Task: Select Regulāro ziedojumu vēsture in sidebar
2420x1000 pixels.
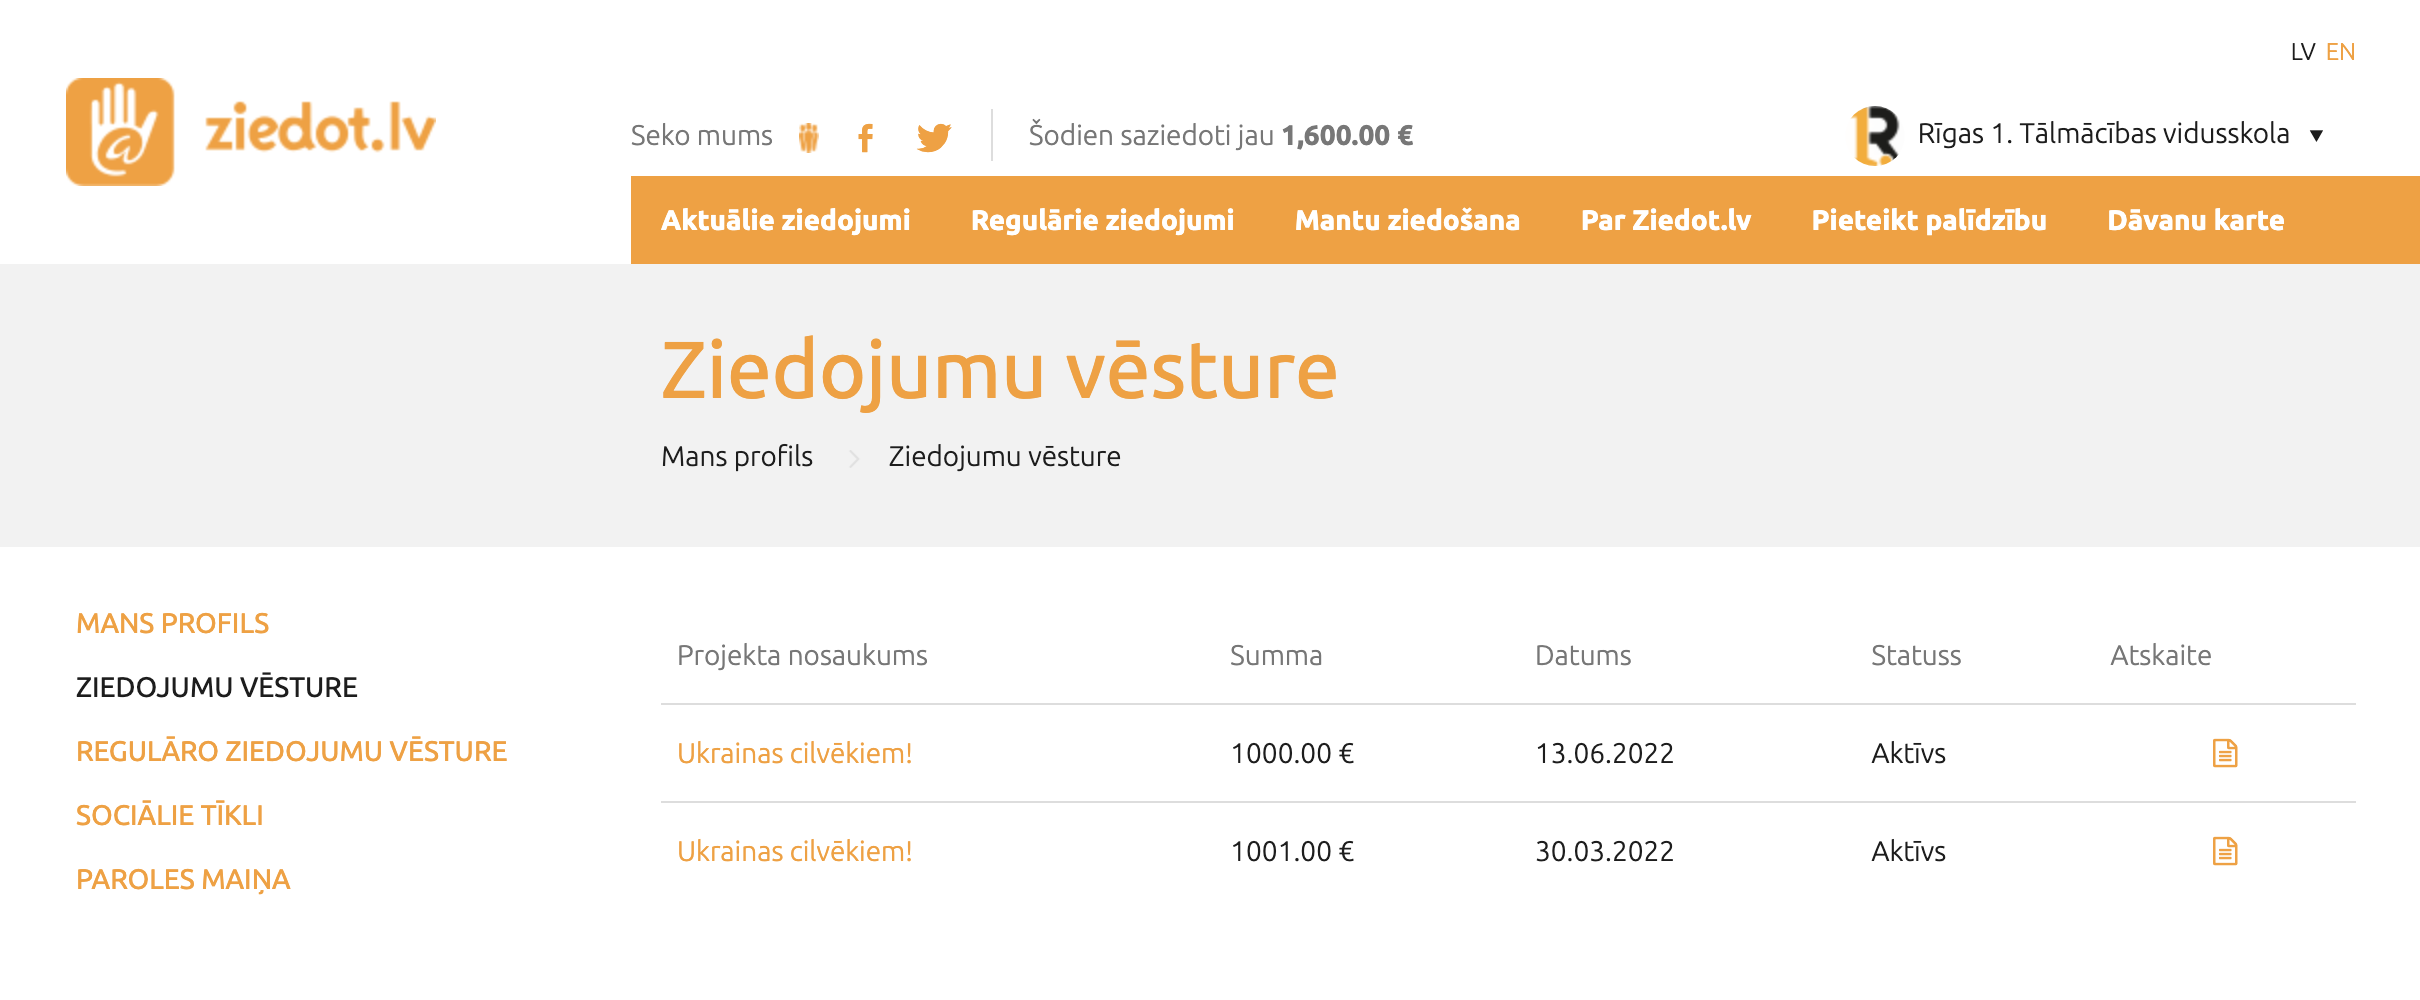Action: click(292, 751)
